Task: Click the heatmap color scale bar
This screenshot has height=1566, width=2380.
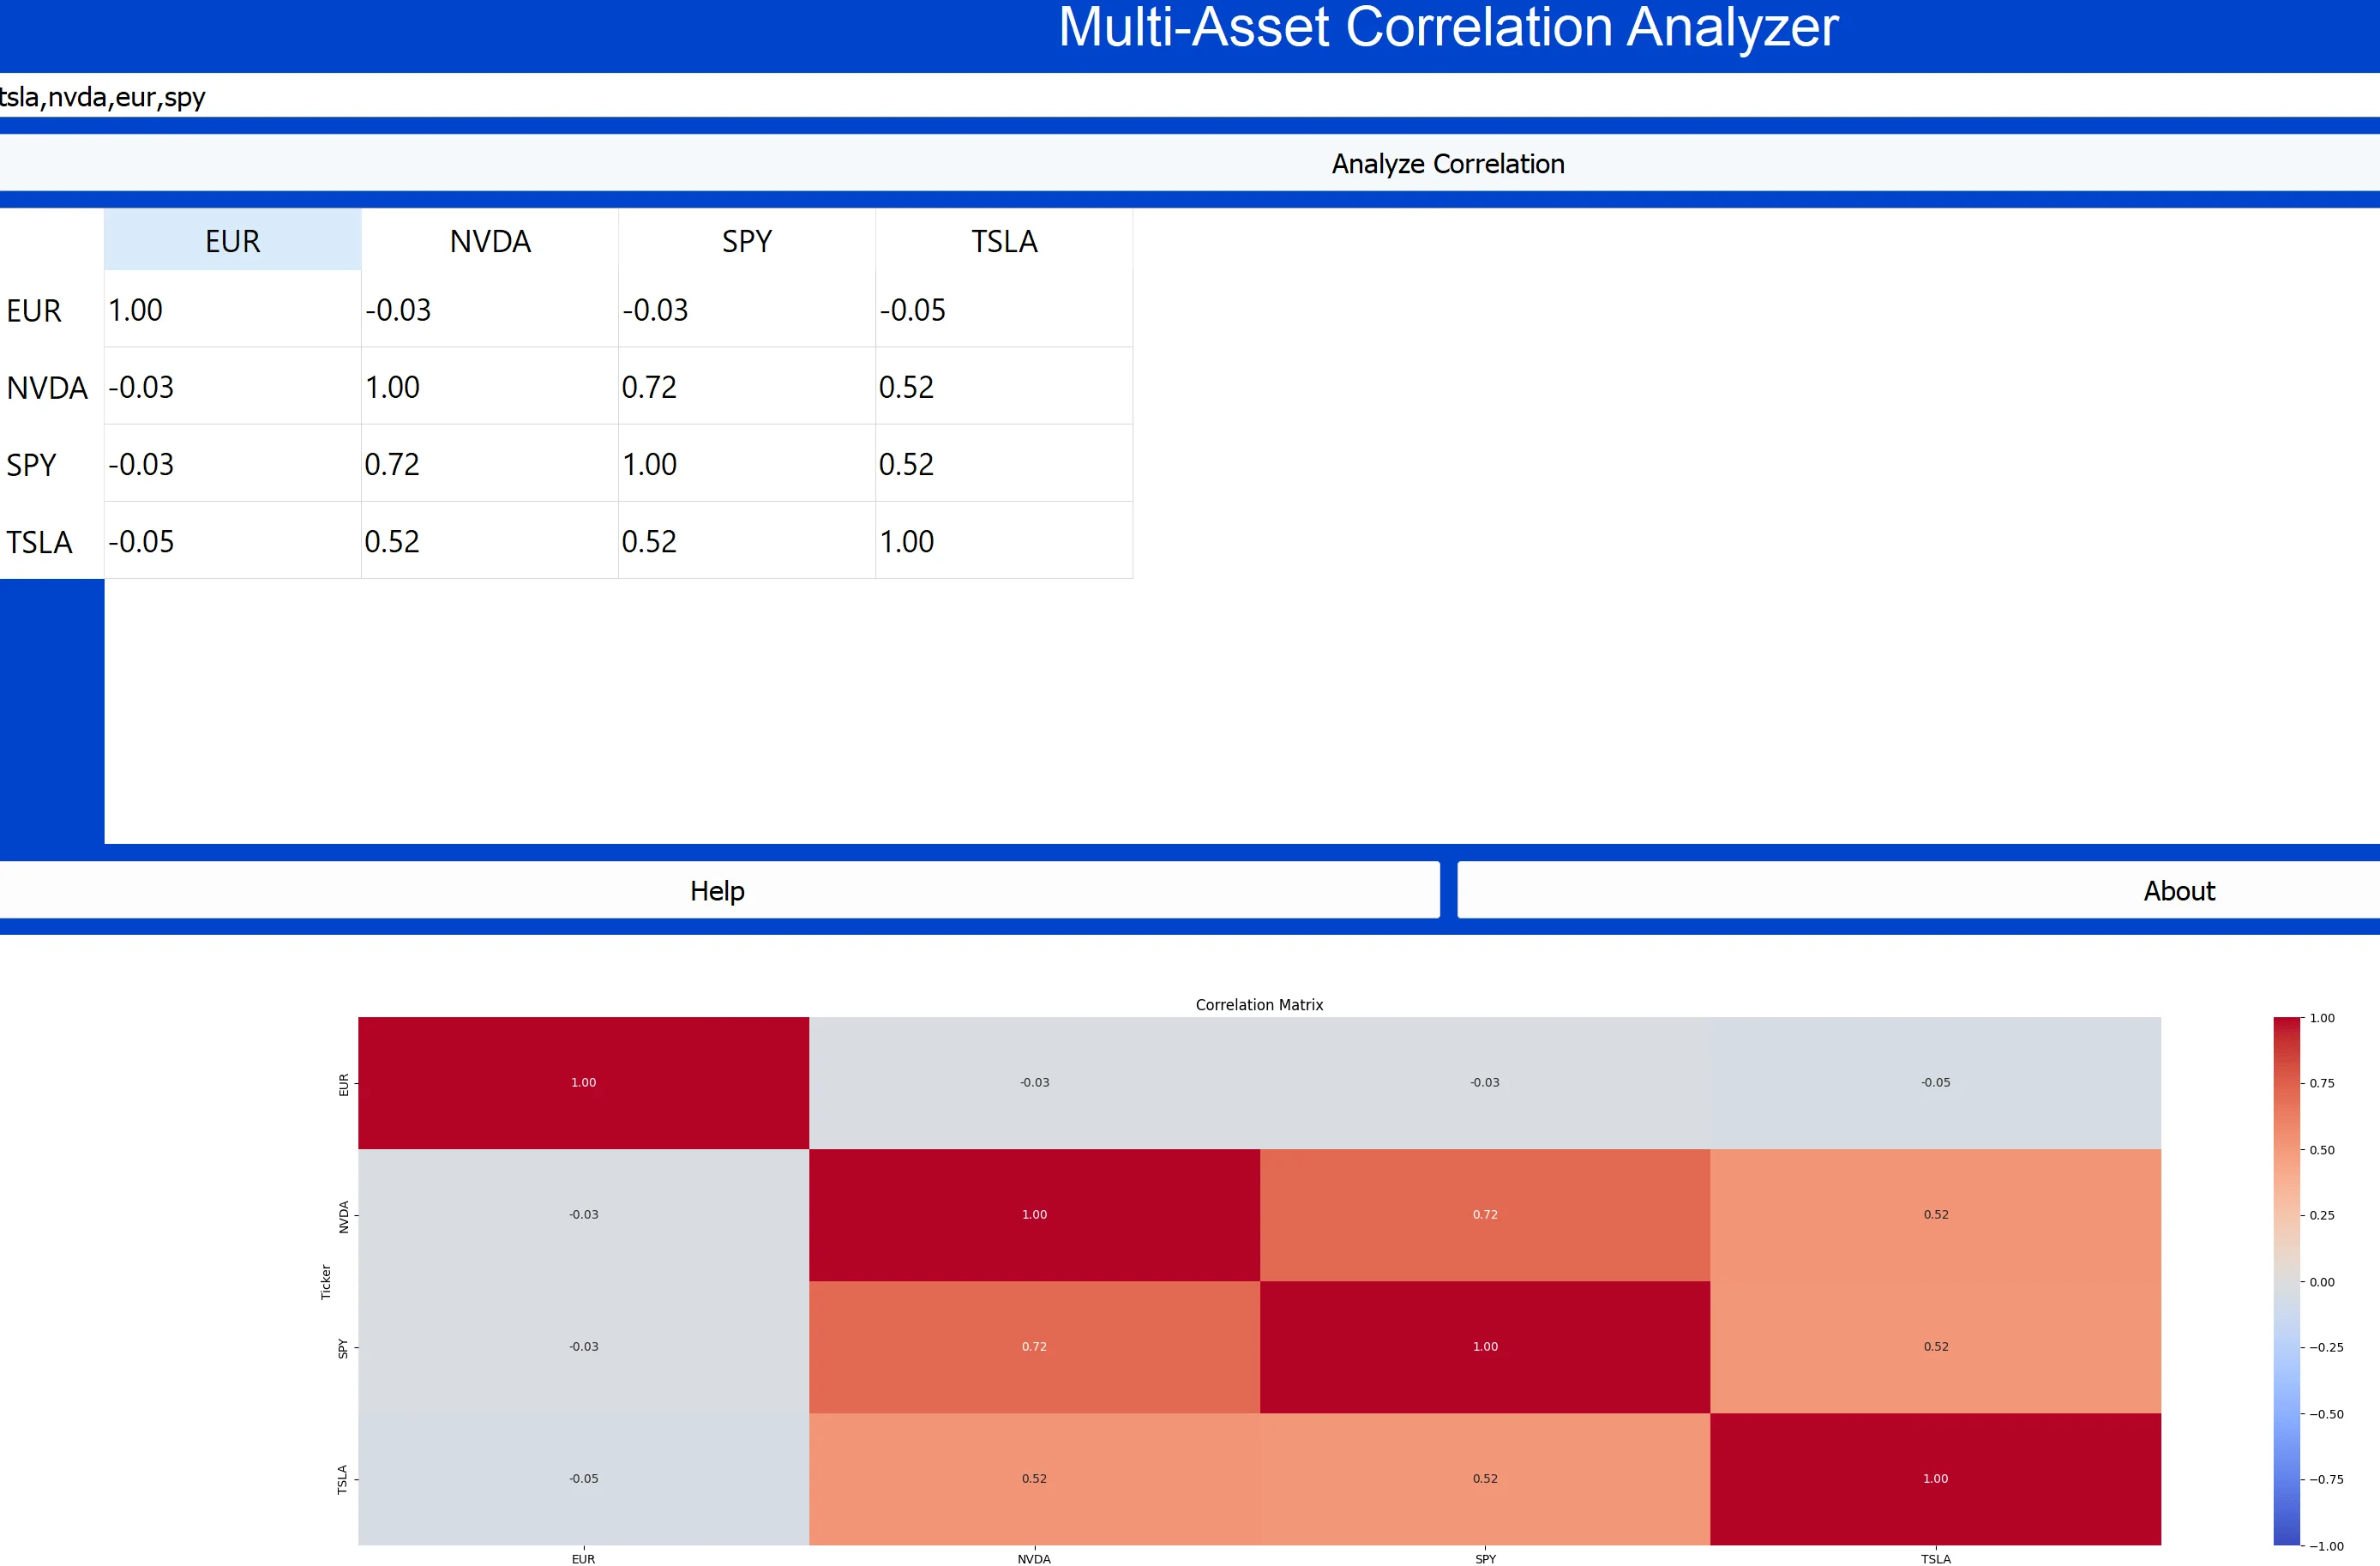Action: [2286, 1280]
